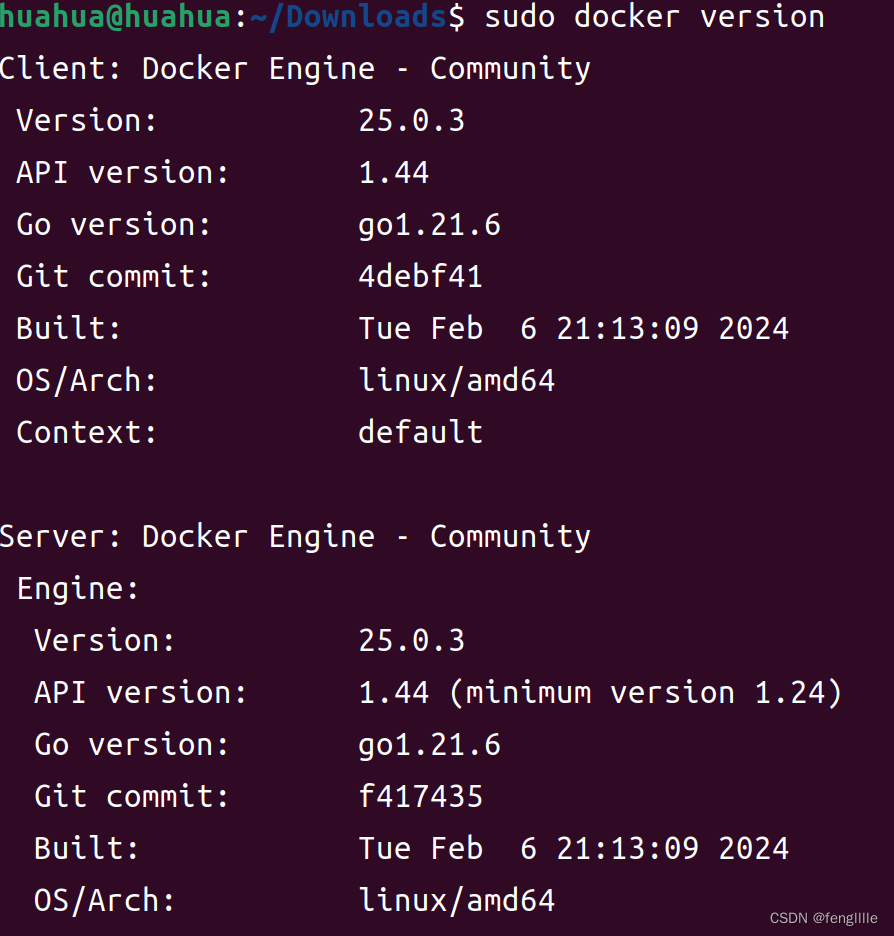Click the Server "Git commit:" label
Viewport: 894px width, 936px height.
click(x=131, y=796)
